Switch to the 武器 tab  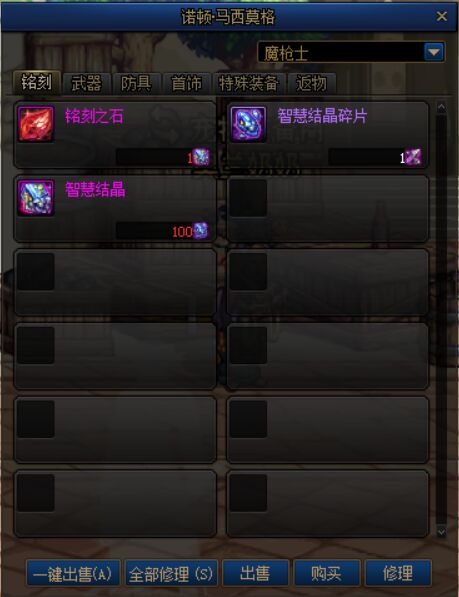pos(87,83)
